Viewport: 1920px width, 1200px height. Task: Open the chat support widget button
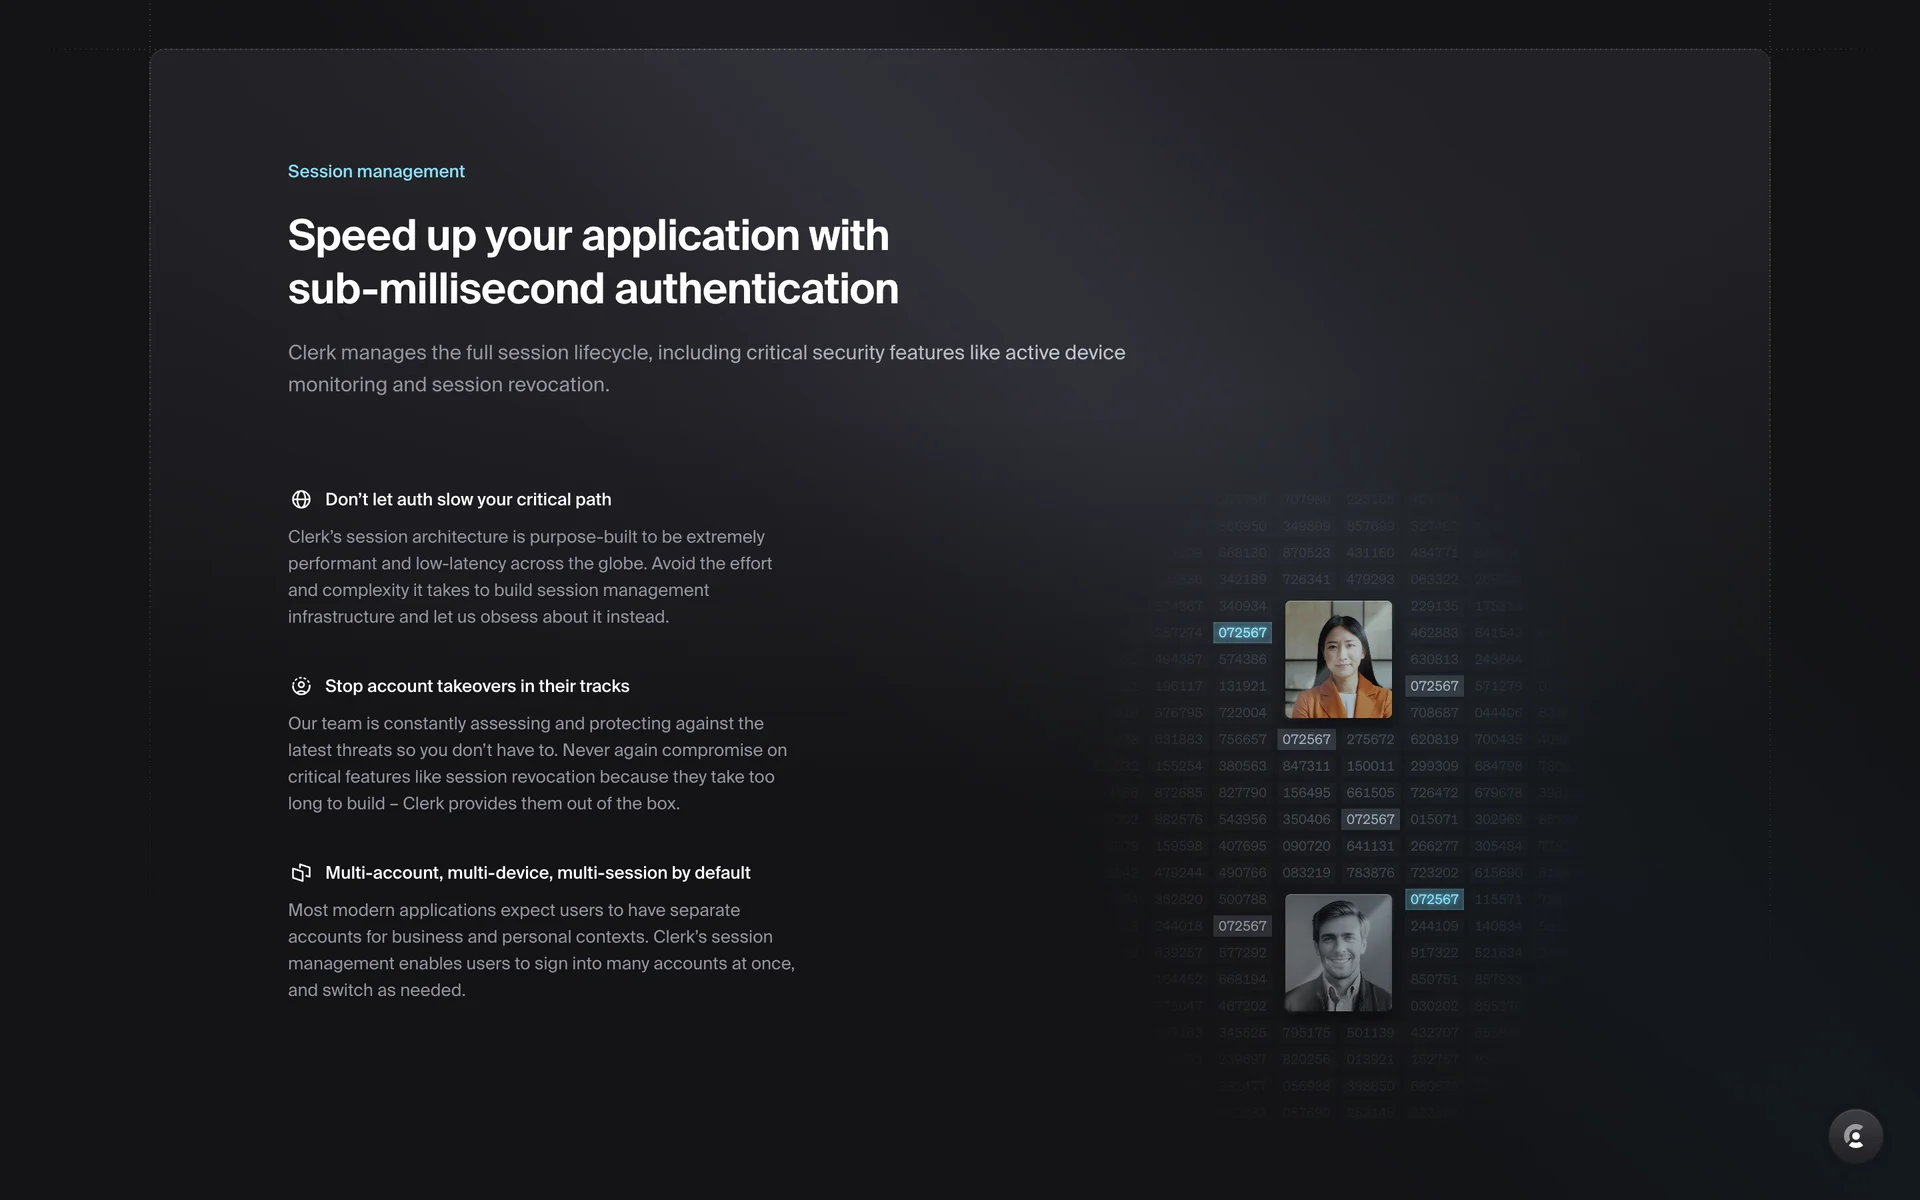pyautogui.click(x=1855, y=1136)
